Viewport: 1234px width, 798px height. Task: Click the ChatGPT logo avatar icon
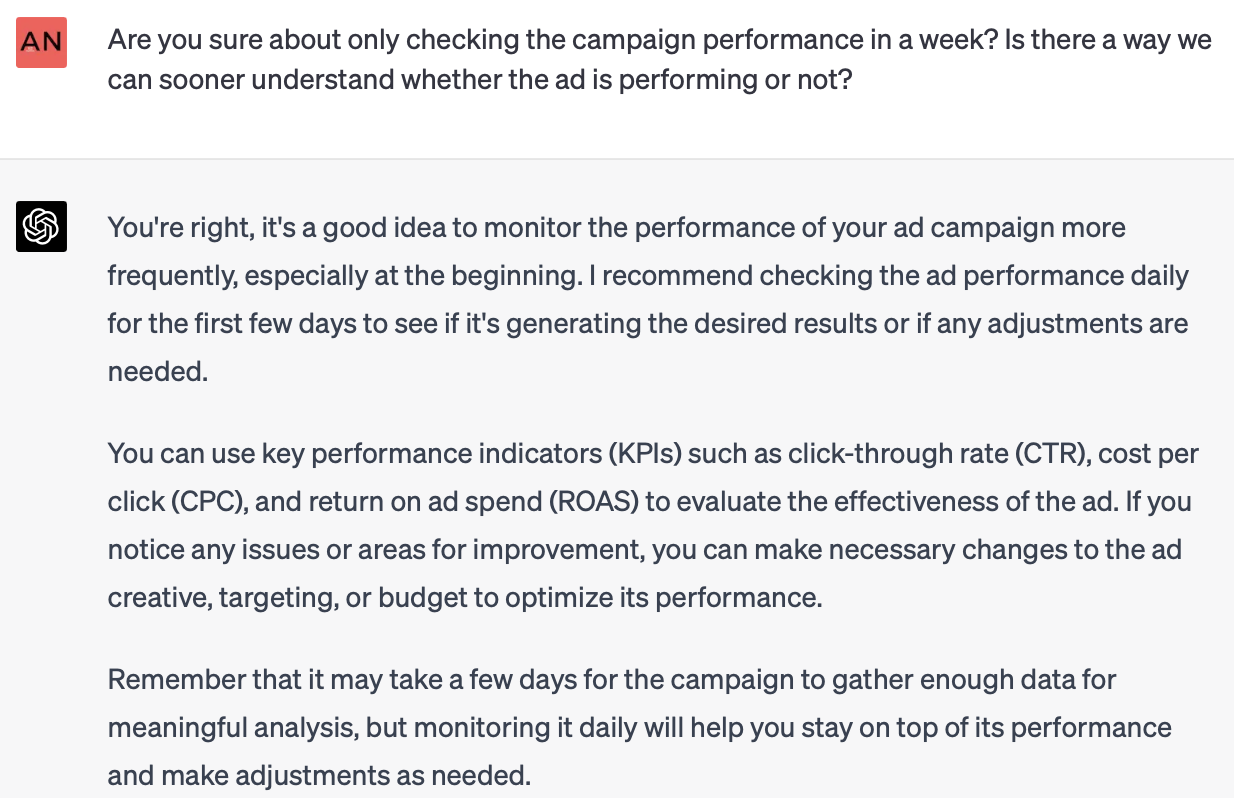pos(41,226)
